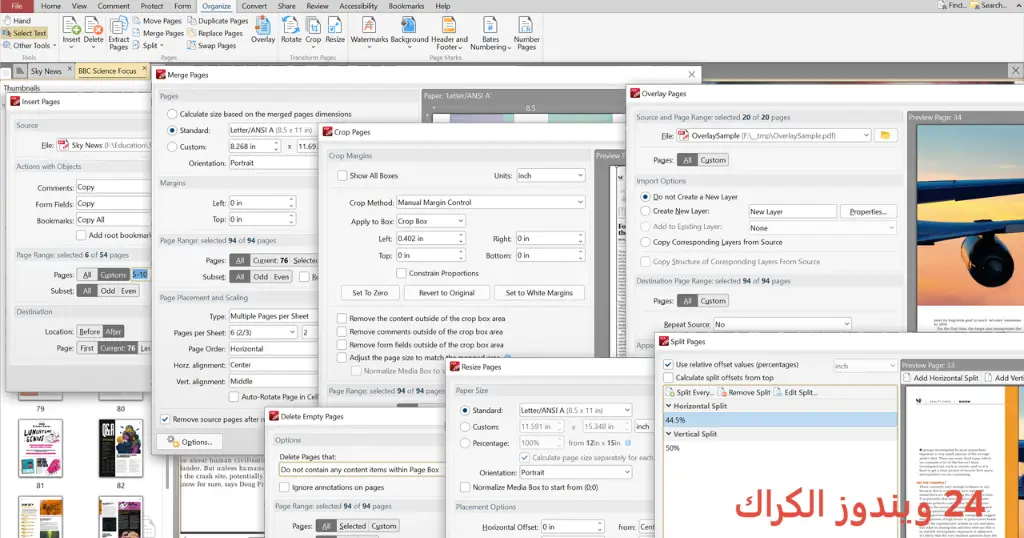Click the Revert to Original button
Image resolution: width=1024 pixels, height=538 pixels.
point(447,293)
